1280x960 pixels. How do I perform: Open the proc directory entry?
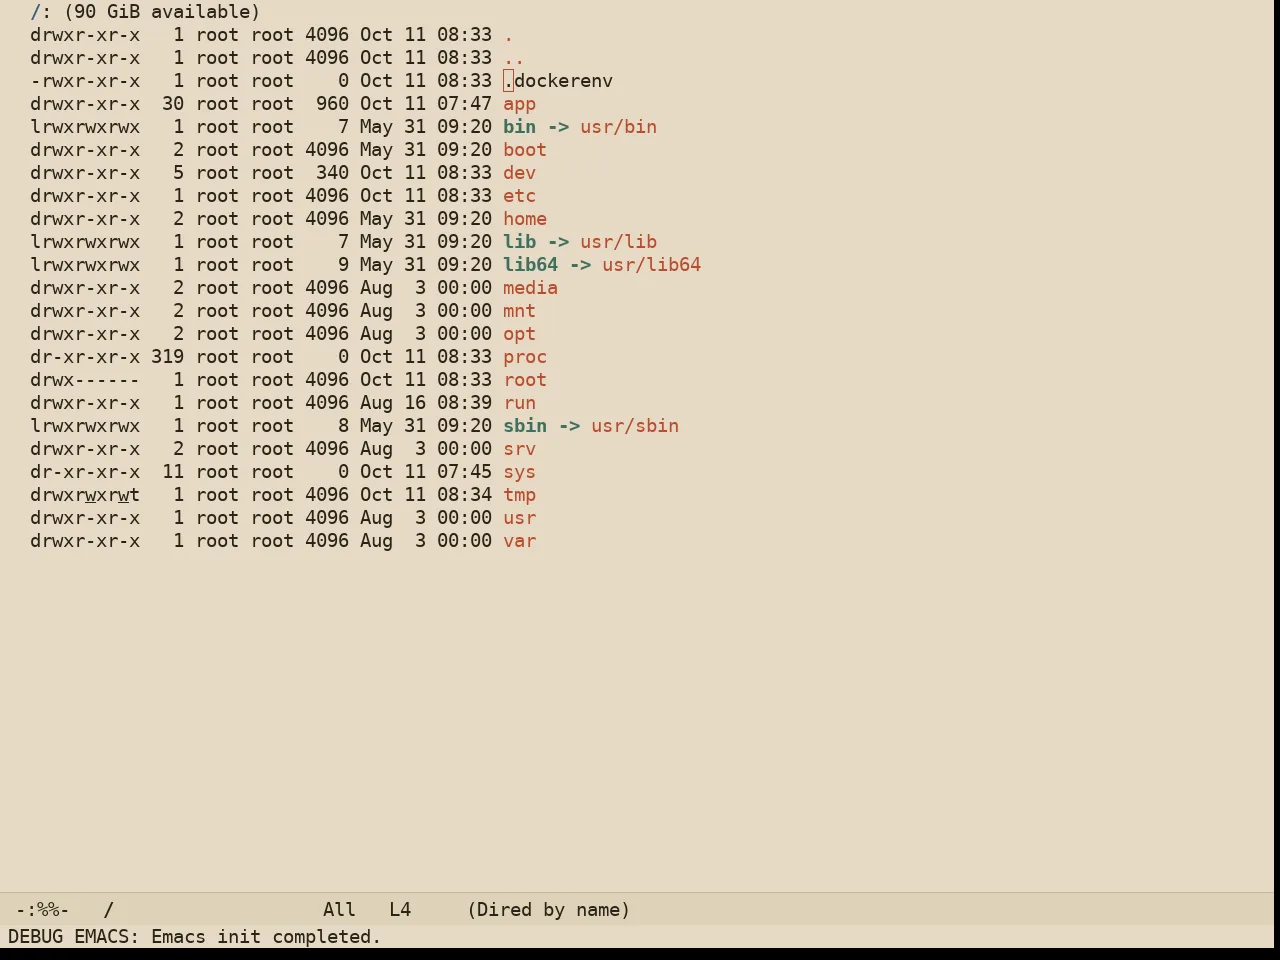click(525, 357)
